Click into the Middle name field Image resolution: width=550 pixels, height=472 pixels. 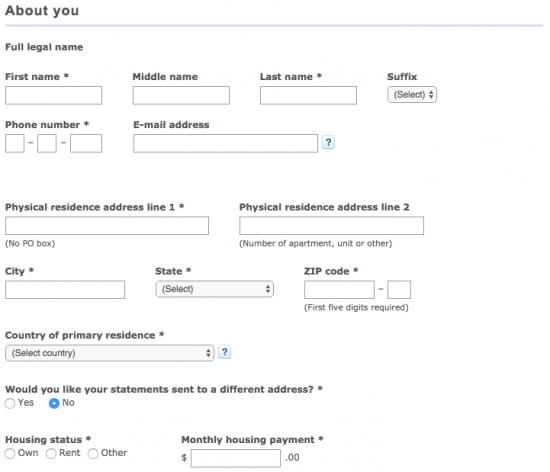(181, 95)
